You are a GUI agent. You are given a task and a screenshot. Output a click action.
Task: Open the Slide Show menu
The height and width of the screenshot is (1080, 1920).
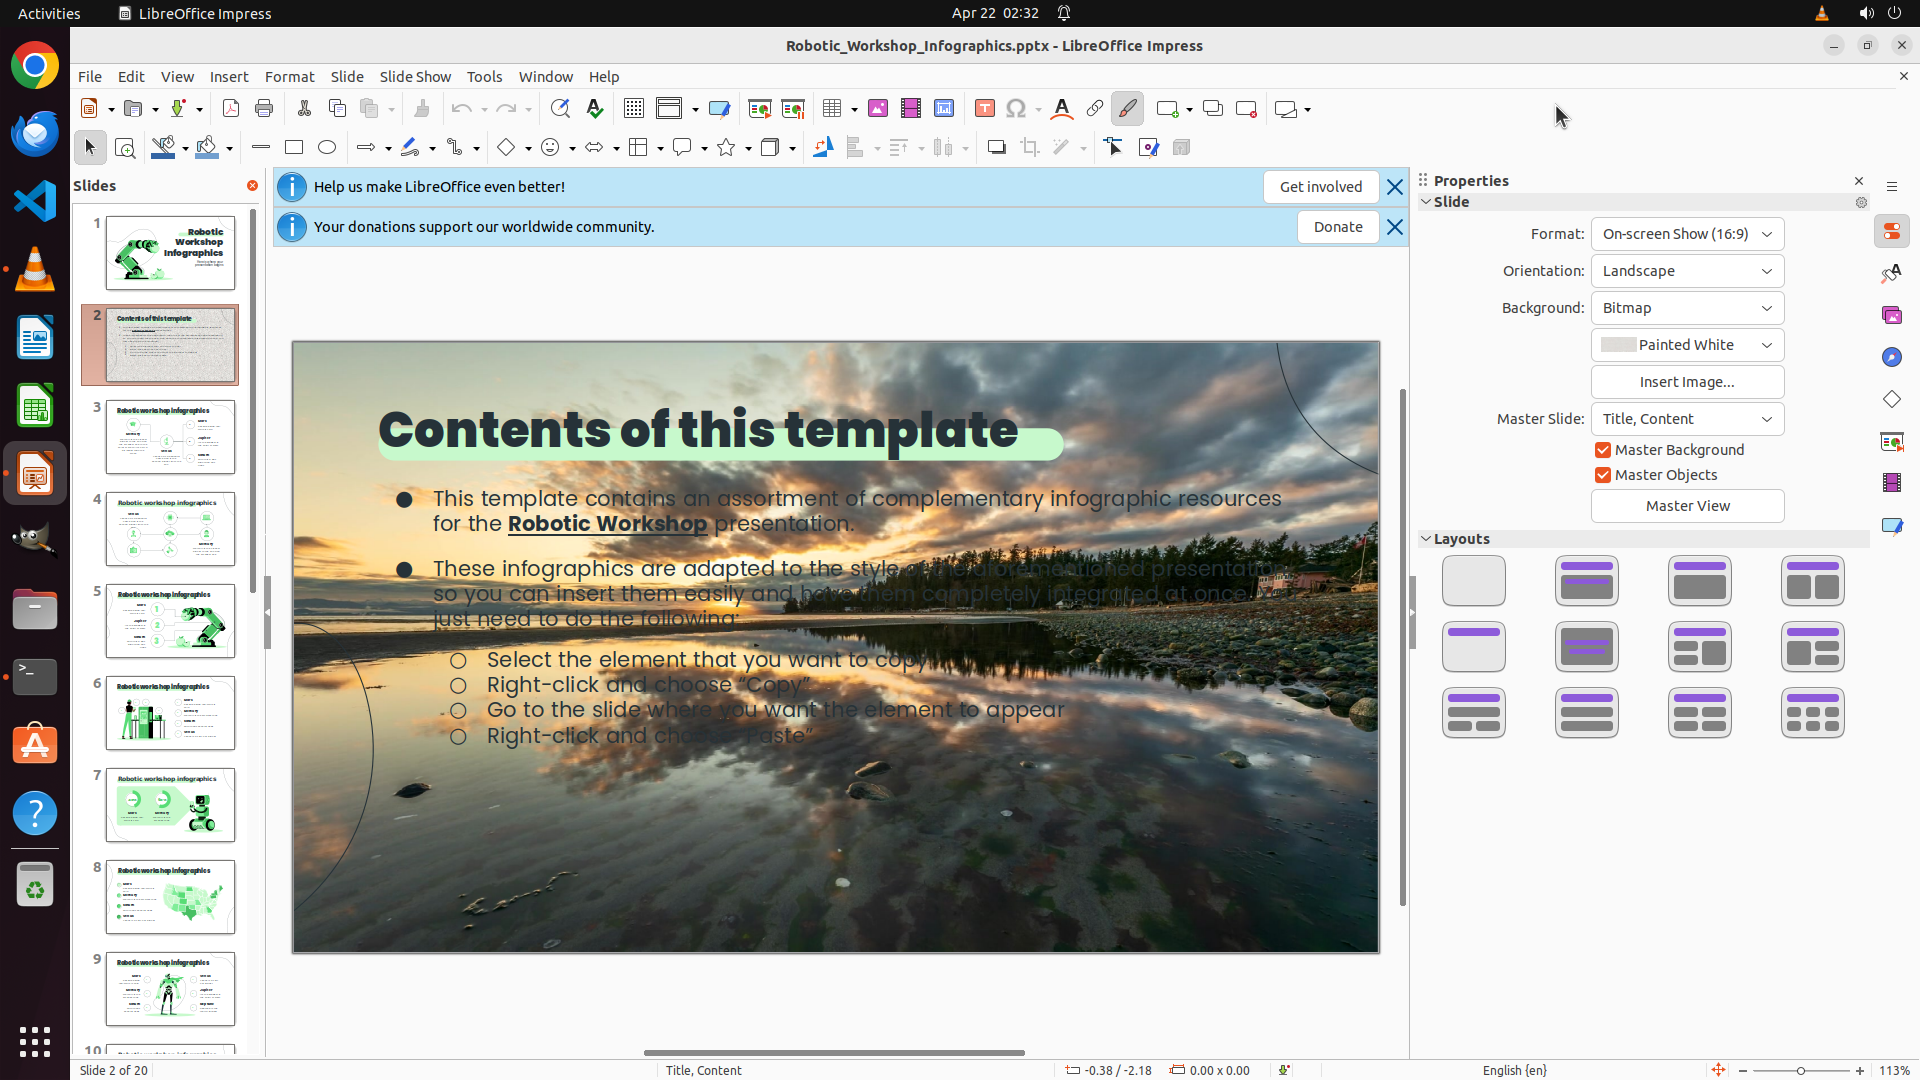[x=415, y=77]
